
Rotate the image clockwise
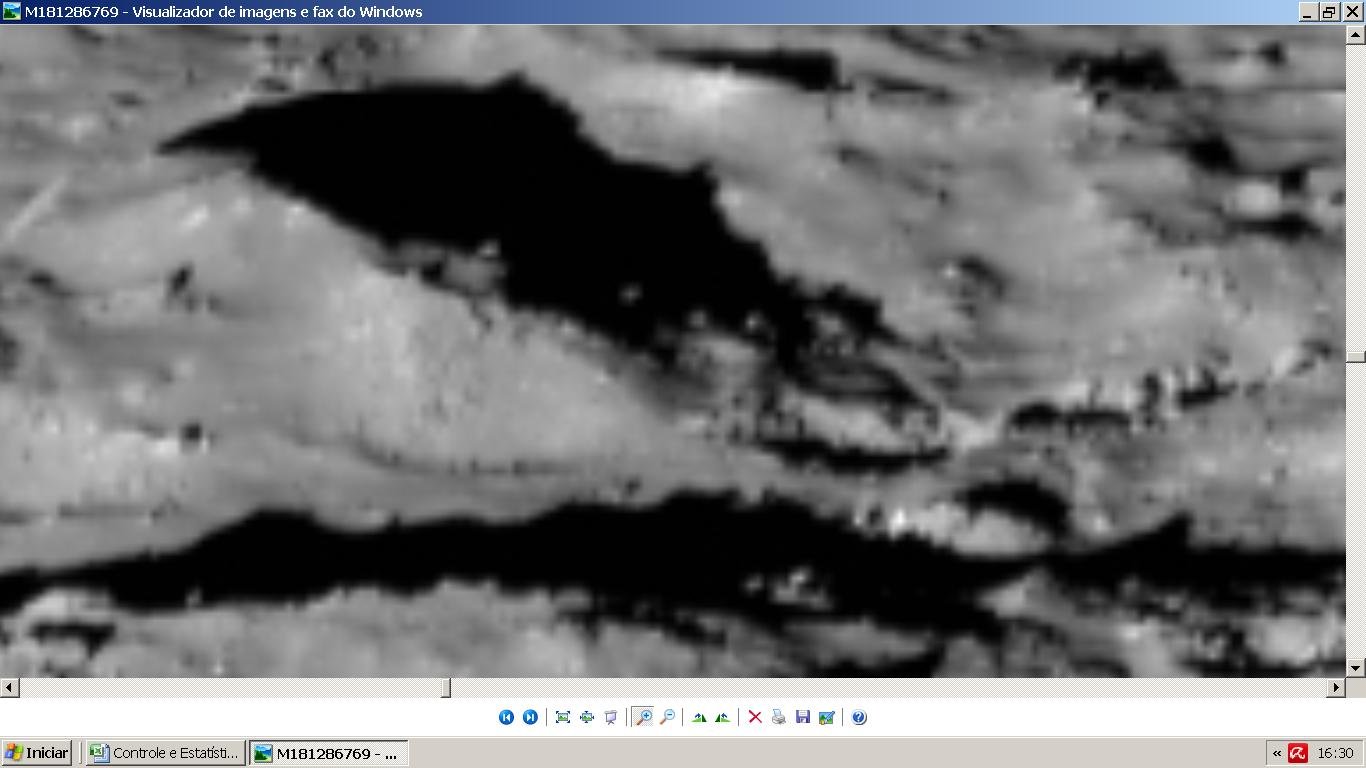click(699, 717)
